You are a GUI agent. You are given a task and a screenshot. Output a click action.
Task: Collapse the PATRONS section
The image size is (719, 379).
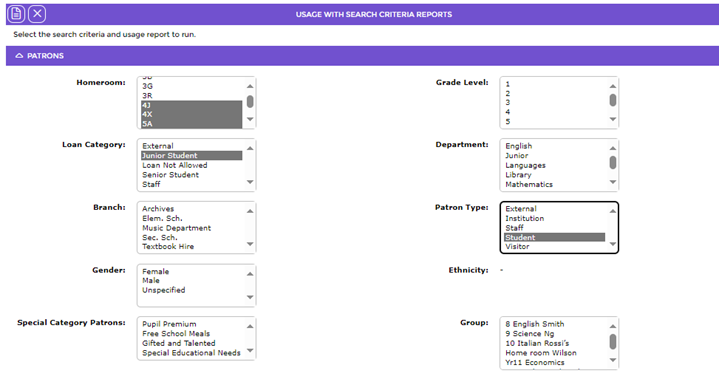click(19, 56)
